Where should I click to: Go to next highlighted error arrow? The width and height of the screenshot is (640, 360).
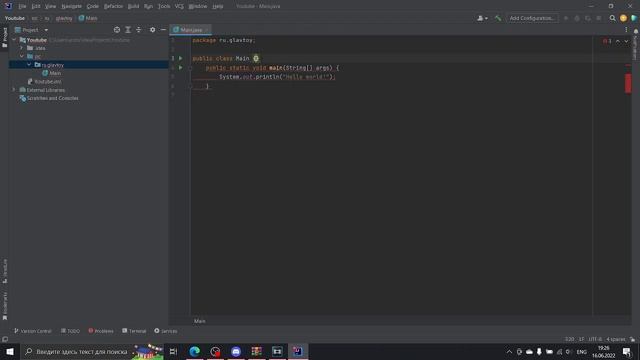pyautogui.click(x=626, y=41)
